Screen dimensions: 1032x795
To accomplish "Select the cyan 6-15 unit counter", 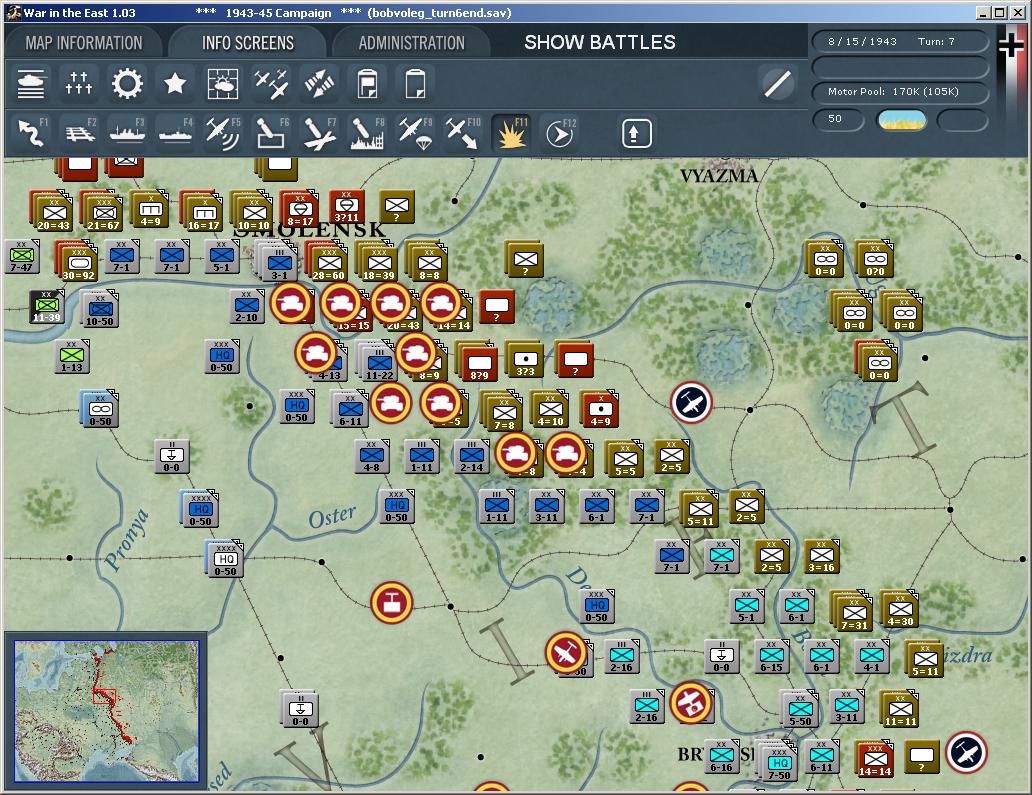I will point(771,656).
